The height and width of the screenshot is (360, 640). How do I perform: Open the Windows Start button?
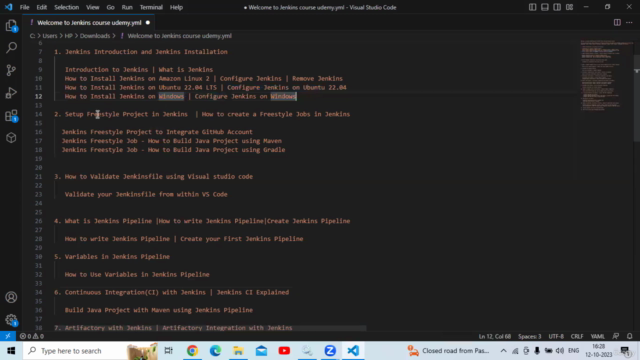[11, 351]
